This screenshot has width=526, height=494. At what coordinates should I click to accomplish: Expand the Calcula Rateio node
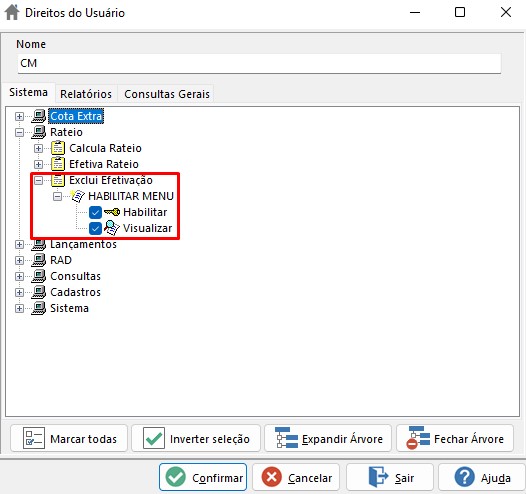(39, 148)
